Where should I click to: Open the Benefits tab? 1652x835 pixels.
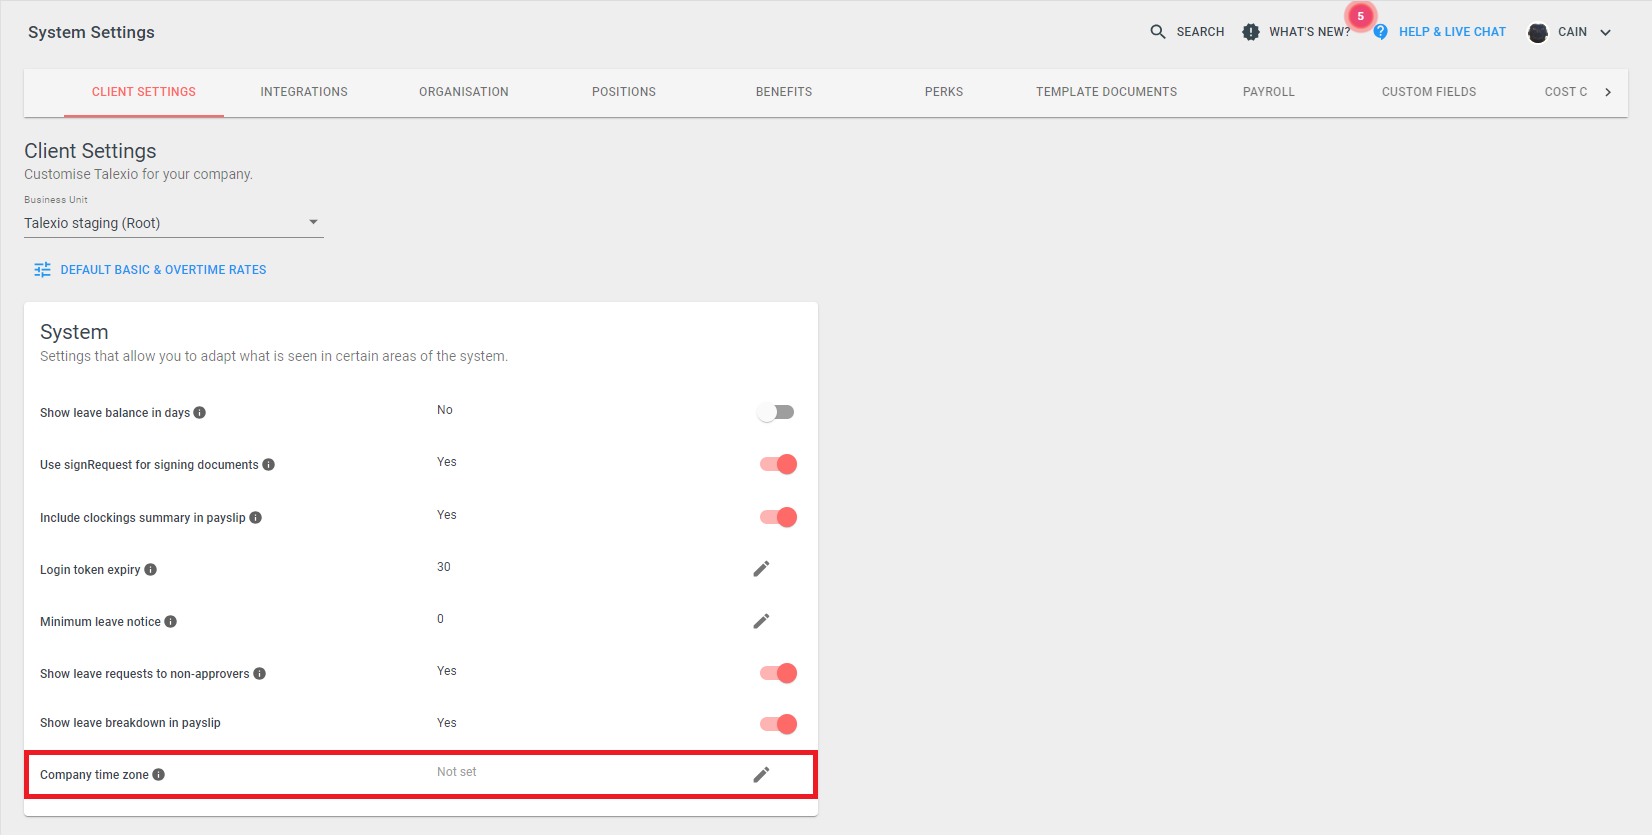(x=784, y=92)
